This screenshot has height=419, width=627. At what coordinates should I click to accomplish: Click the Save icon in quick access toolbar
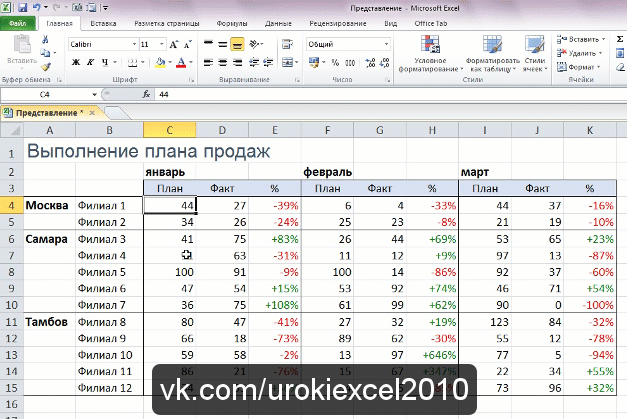[x=22, y=7]
